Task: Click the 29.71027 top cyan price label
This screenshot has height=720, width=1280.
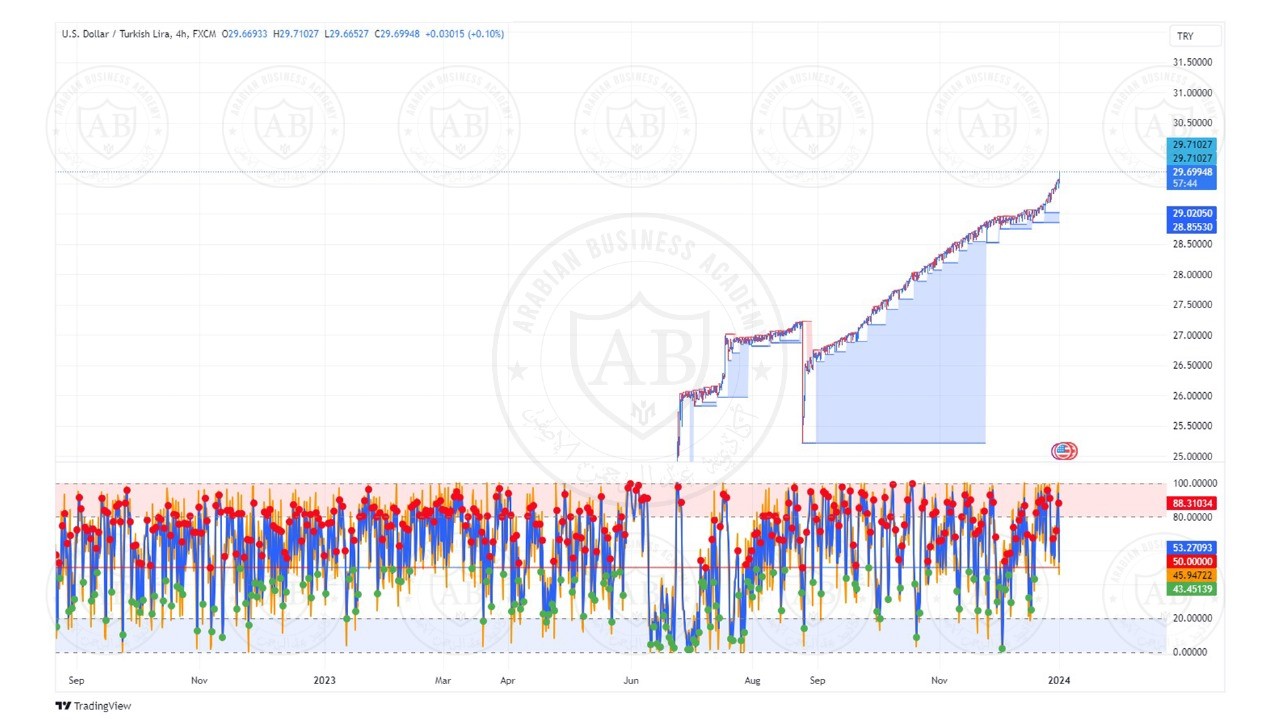Action: click(1192, 145)
